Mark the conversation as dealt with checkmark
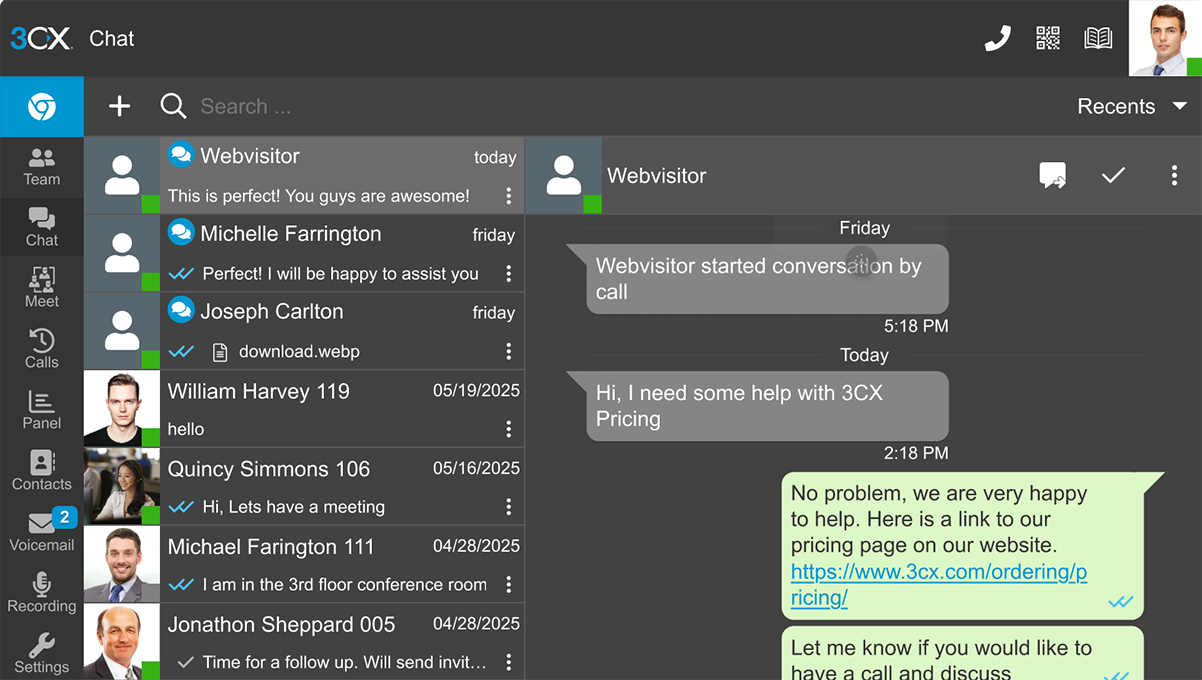1202x680 pixels. coord(1113,175)
